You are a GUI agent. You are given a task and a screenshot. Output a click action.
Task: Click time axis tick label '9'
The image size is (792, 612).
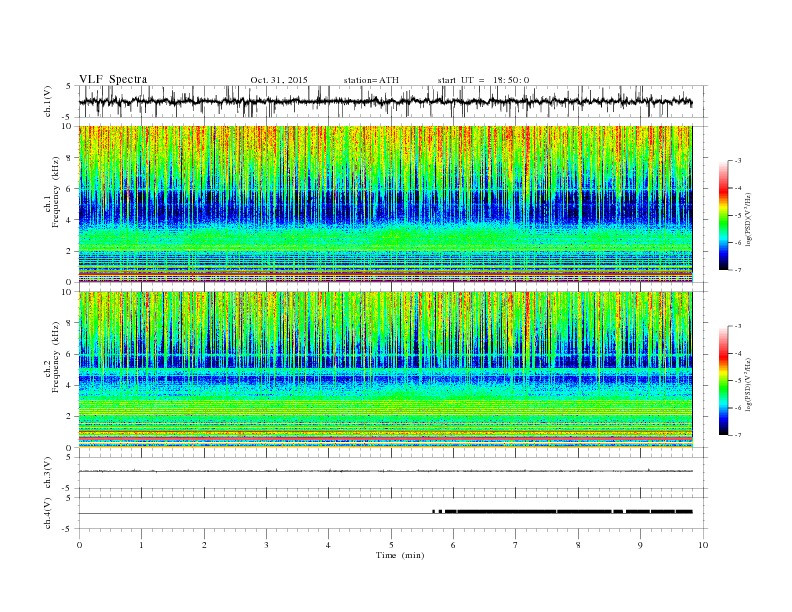tap(640, 545)
